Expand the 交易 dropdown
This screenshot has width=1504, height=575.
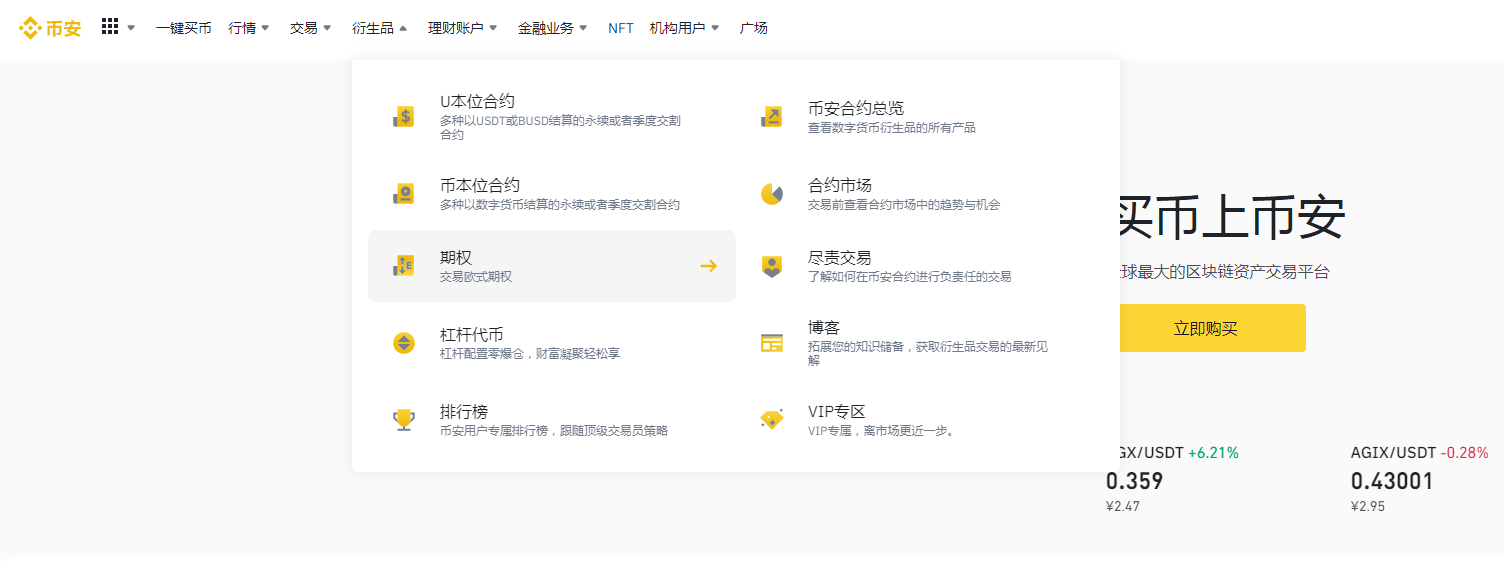pyautogui.click(x=327, y=28)
